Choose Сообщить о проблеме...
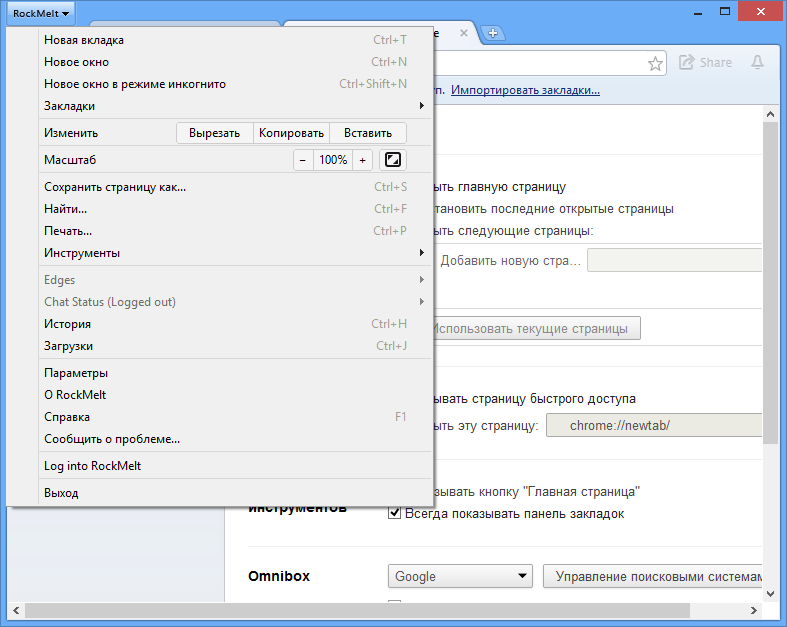Viewport: 787px width, 627px height. 235,439
